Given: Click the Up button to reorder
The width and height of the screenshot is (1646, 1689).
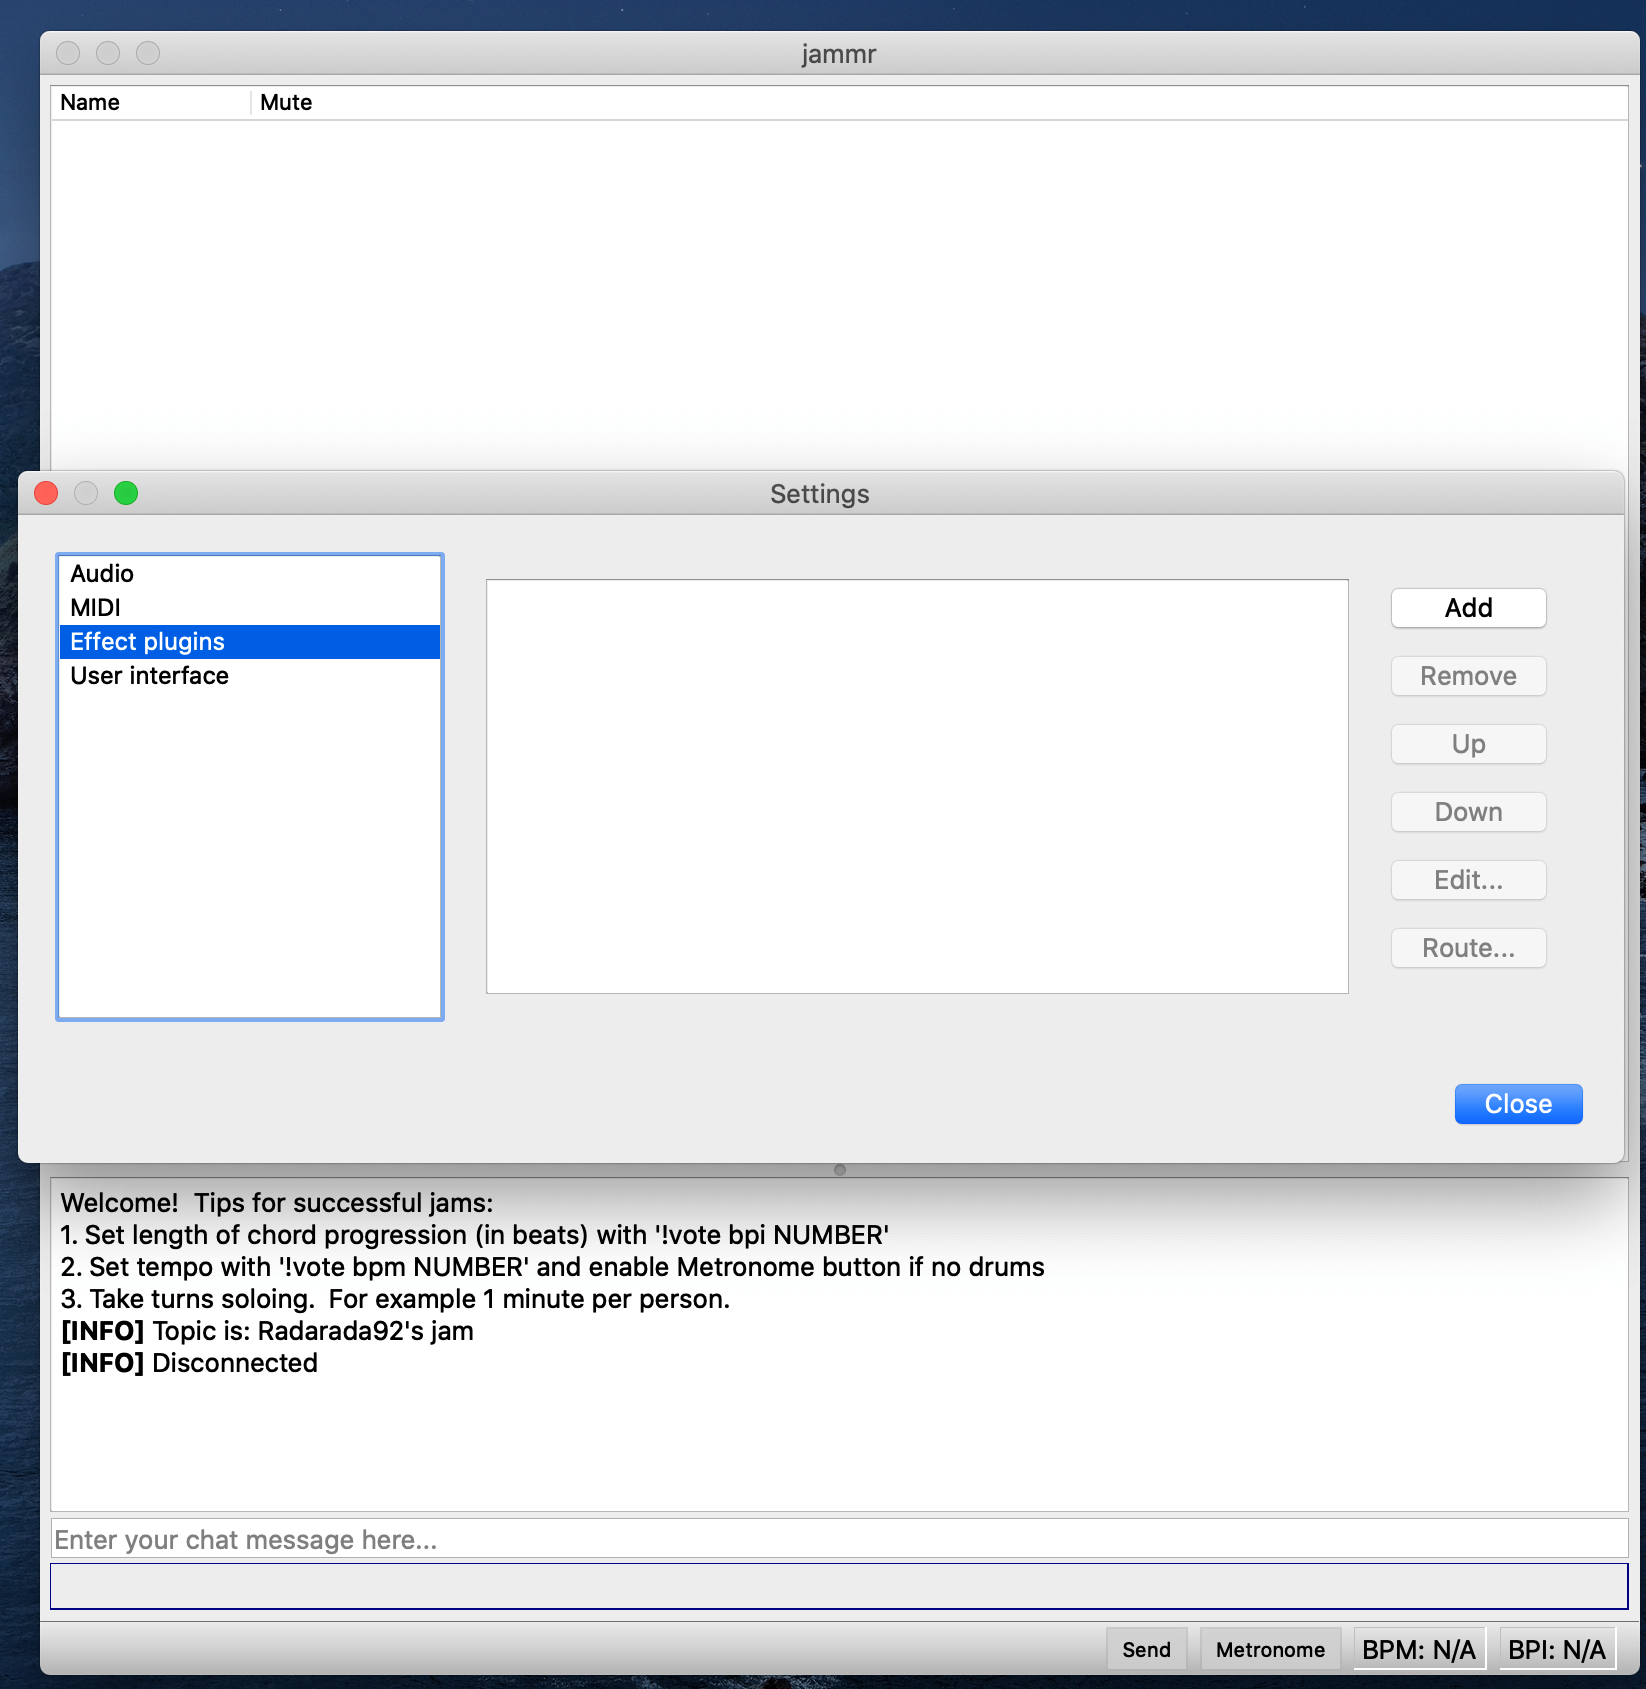Looking at the screenshot, I should 1467,744.
